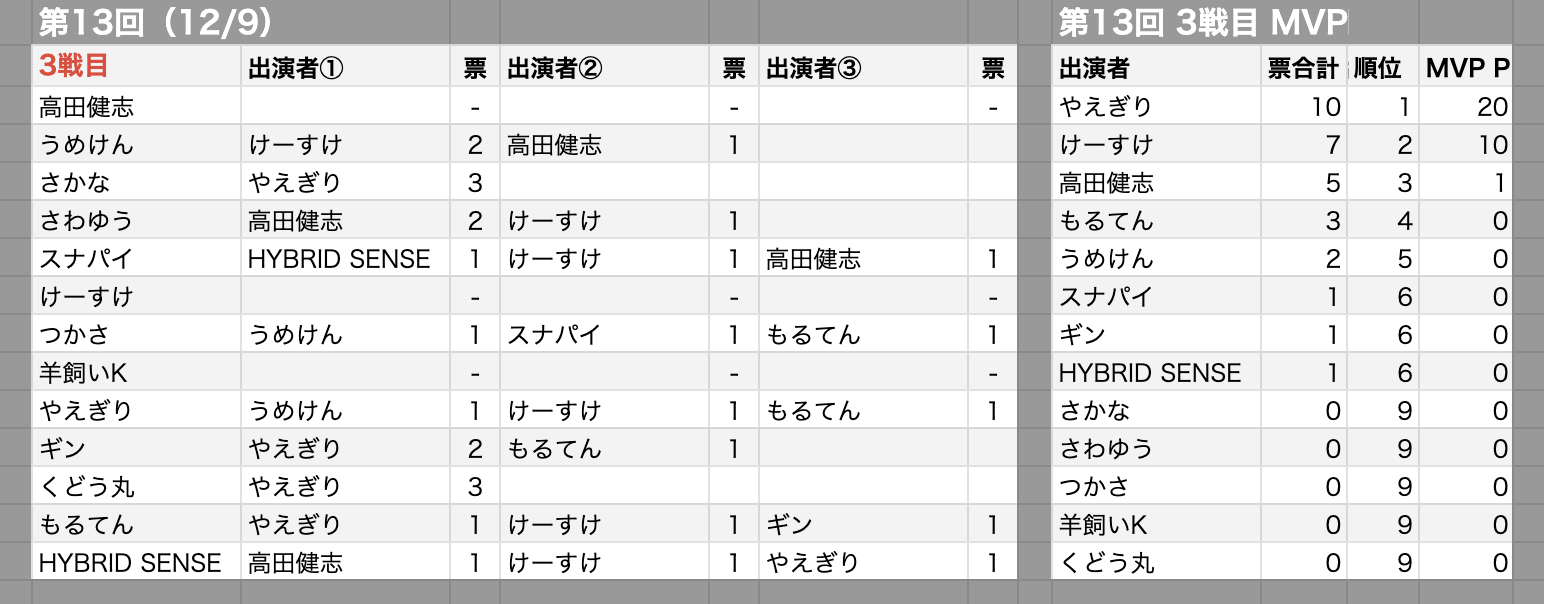
Task: Click the 第13回 3戦目 MVP title cell
Action: tap(1202, 22)
